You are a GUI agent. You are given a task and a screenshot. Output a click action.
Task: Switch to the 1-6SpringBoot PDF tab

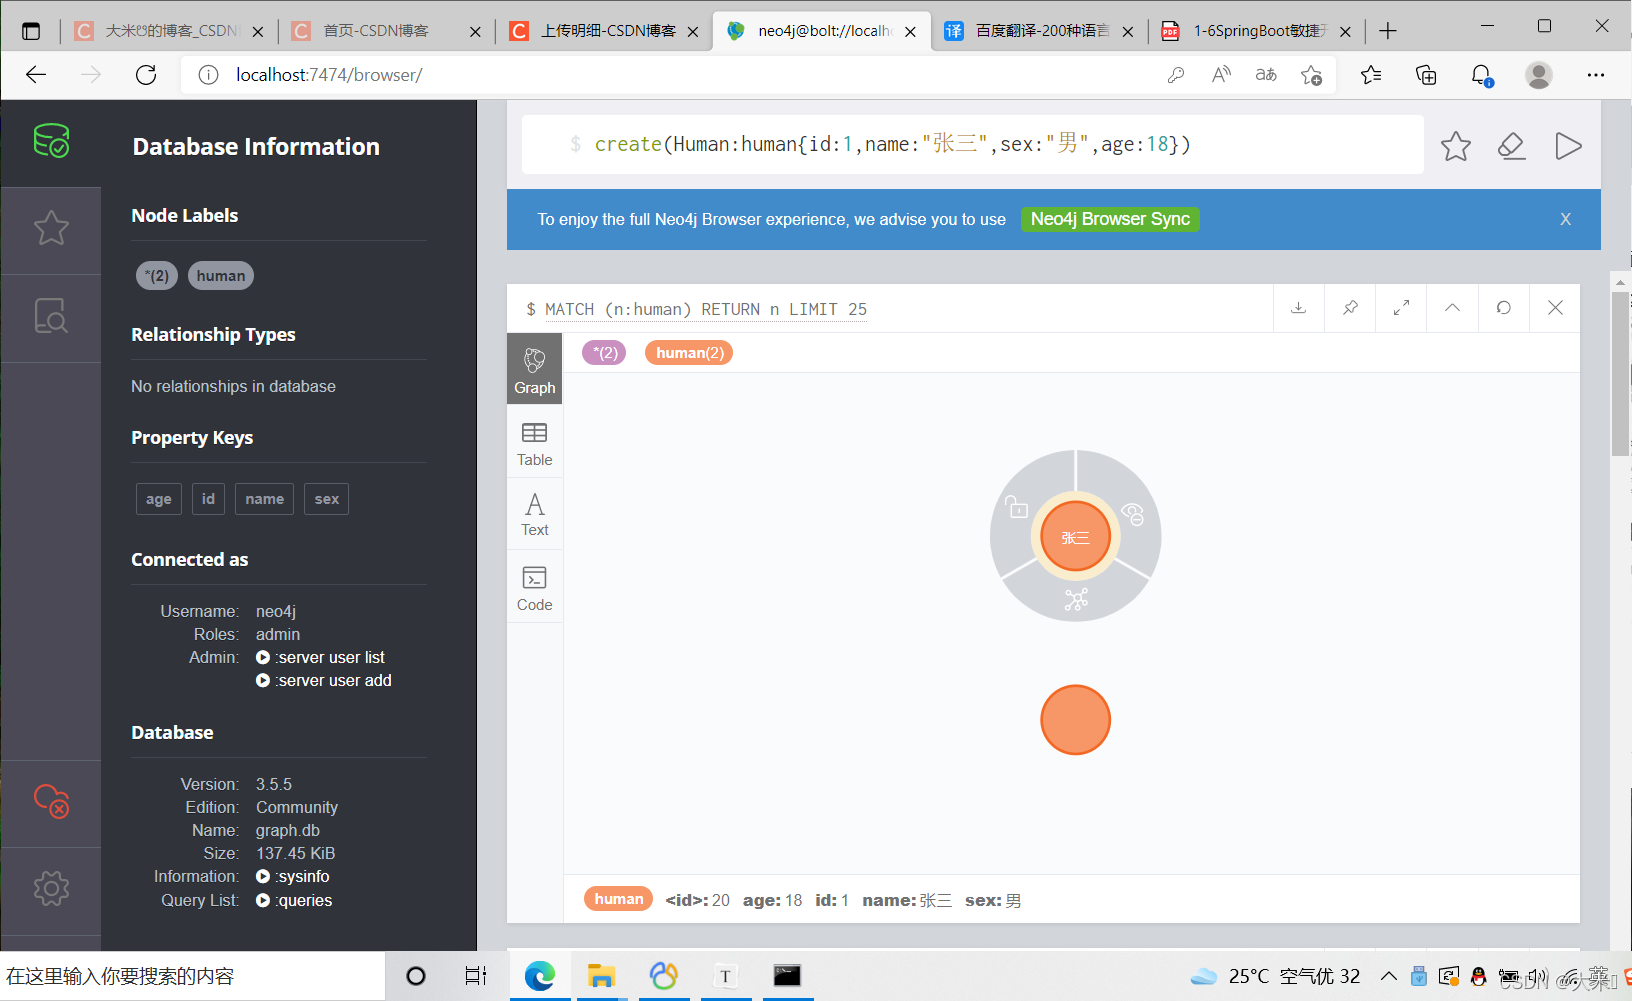(x=1256, y=31)
